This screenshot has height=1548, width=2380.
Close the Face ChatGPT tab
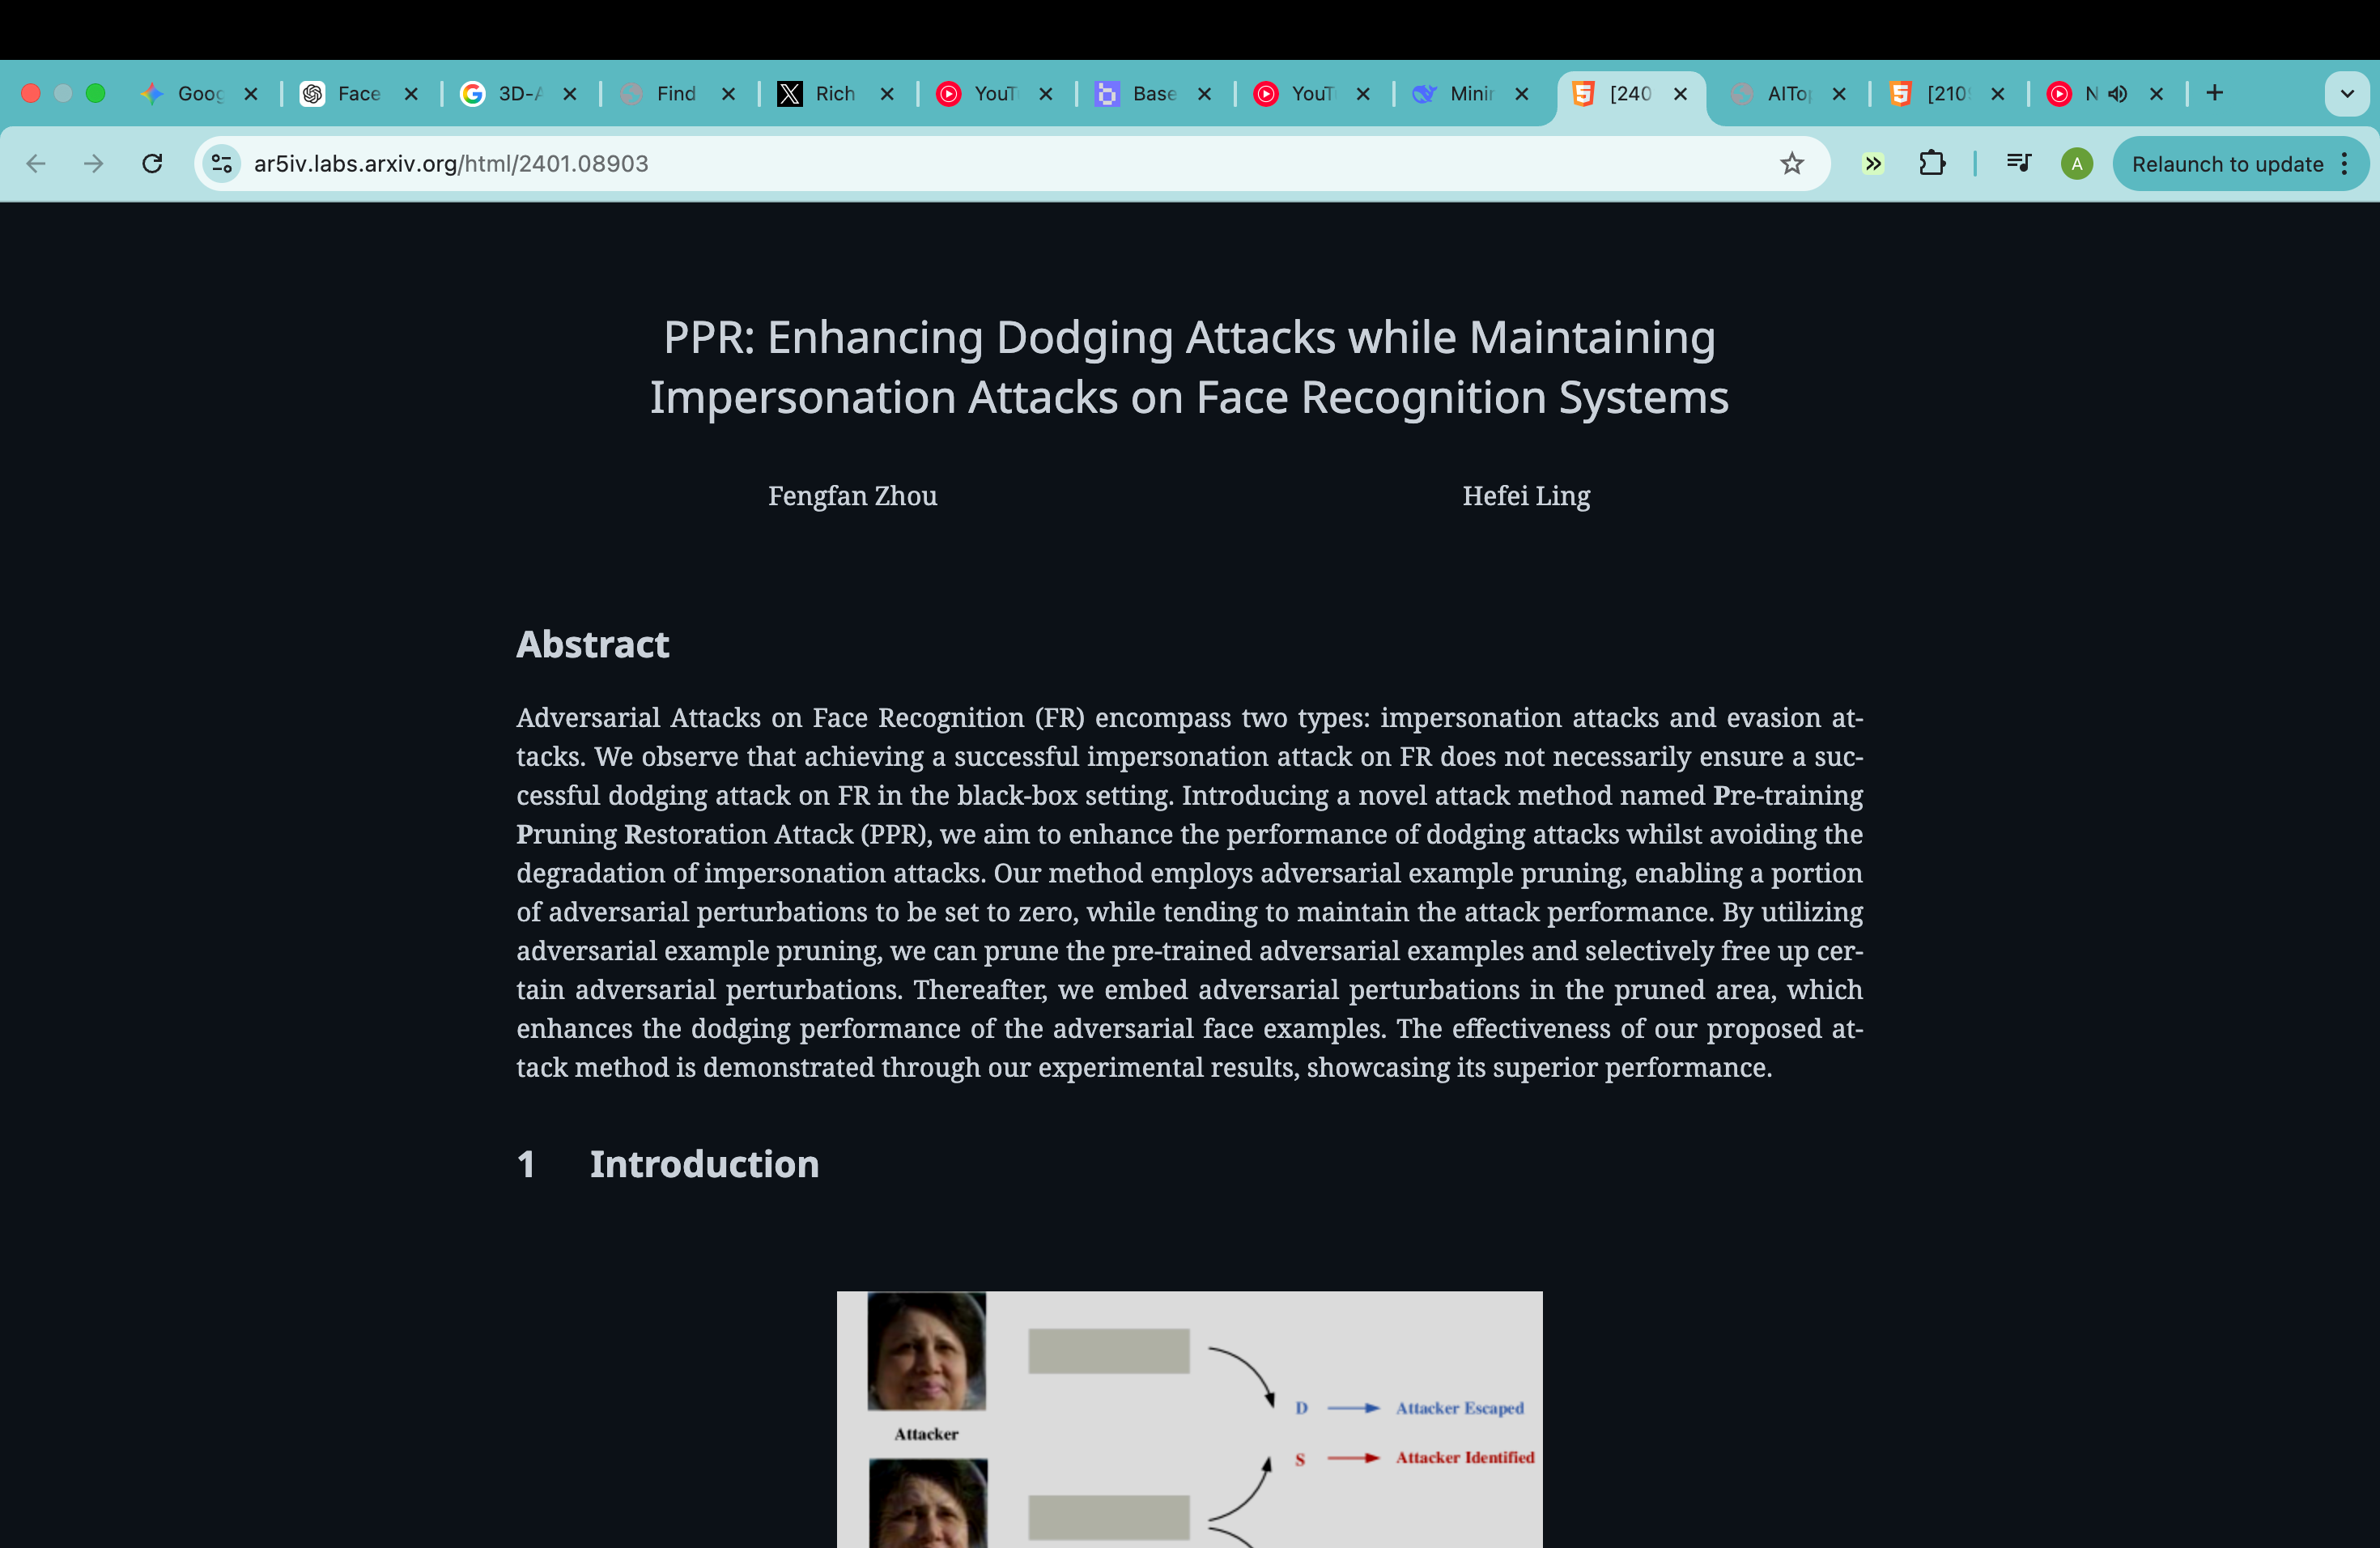pos(411,94)
